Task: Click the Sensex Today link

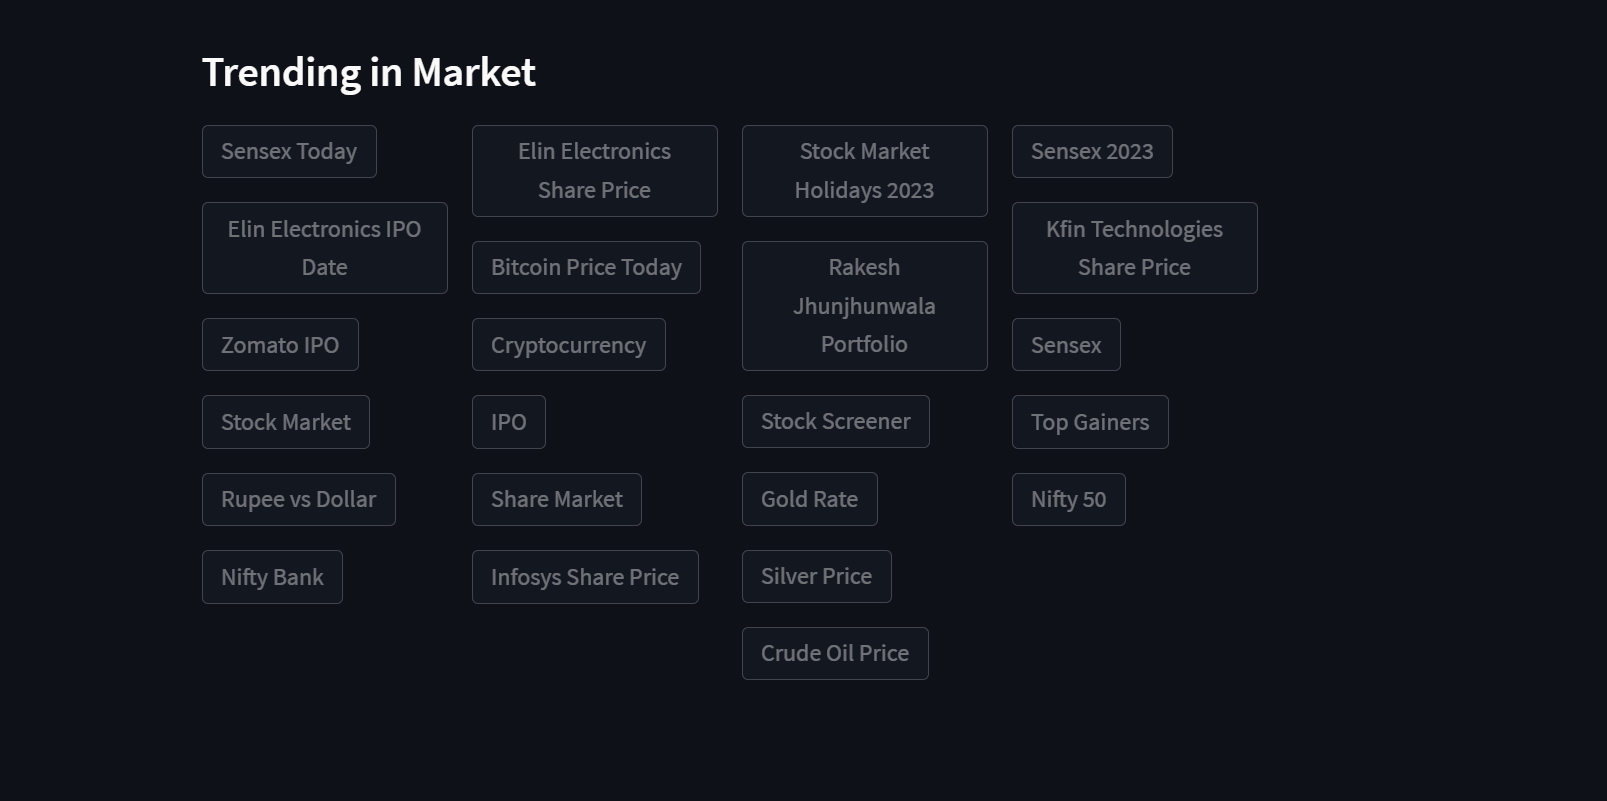Action: click(x=289, y=152)
